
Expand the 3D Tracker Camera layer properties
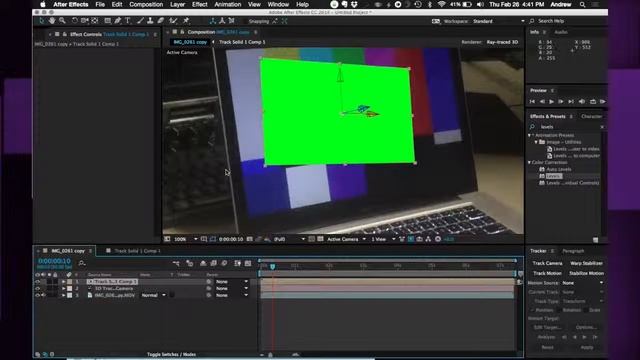63,289
